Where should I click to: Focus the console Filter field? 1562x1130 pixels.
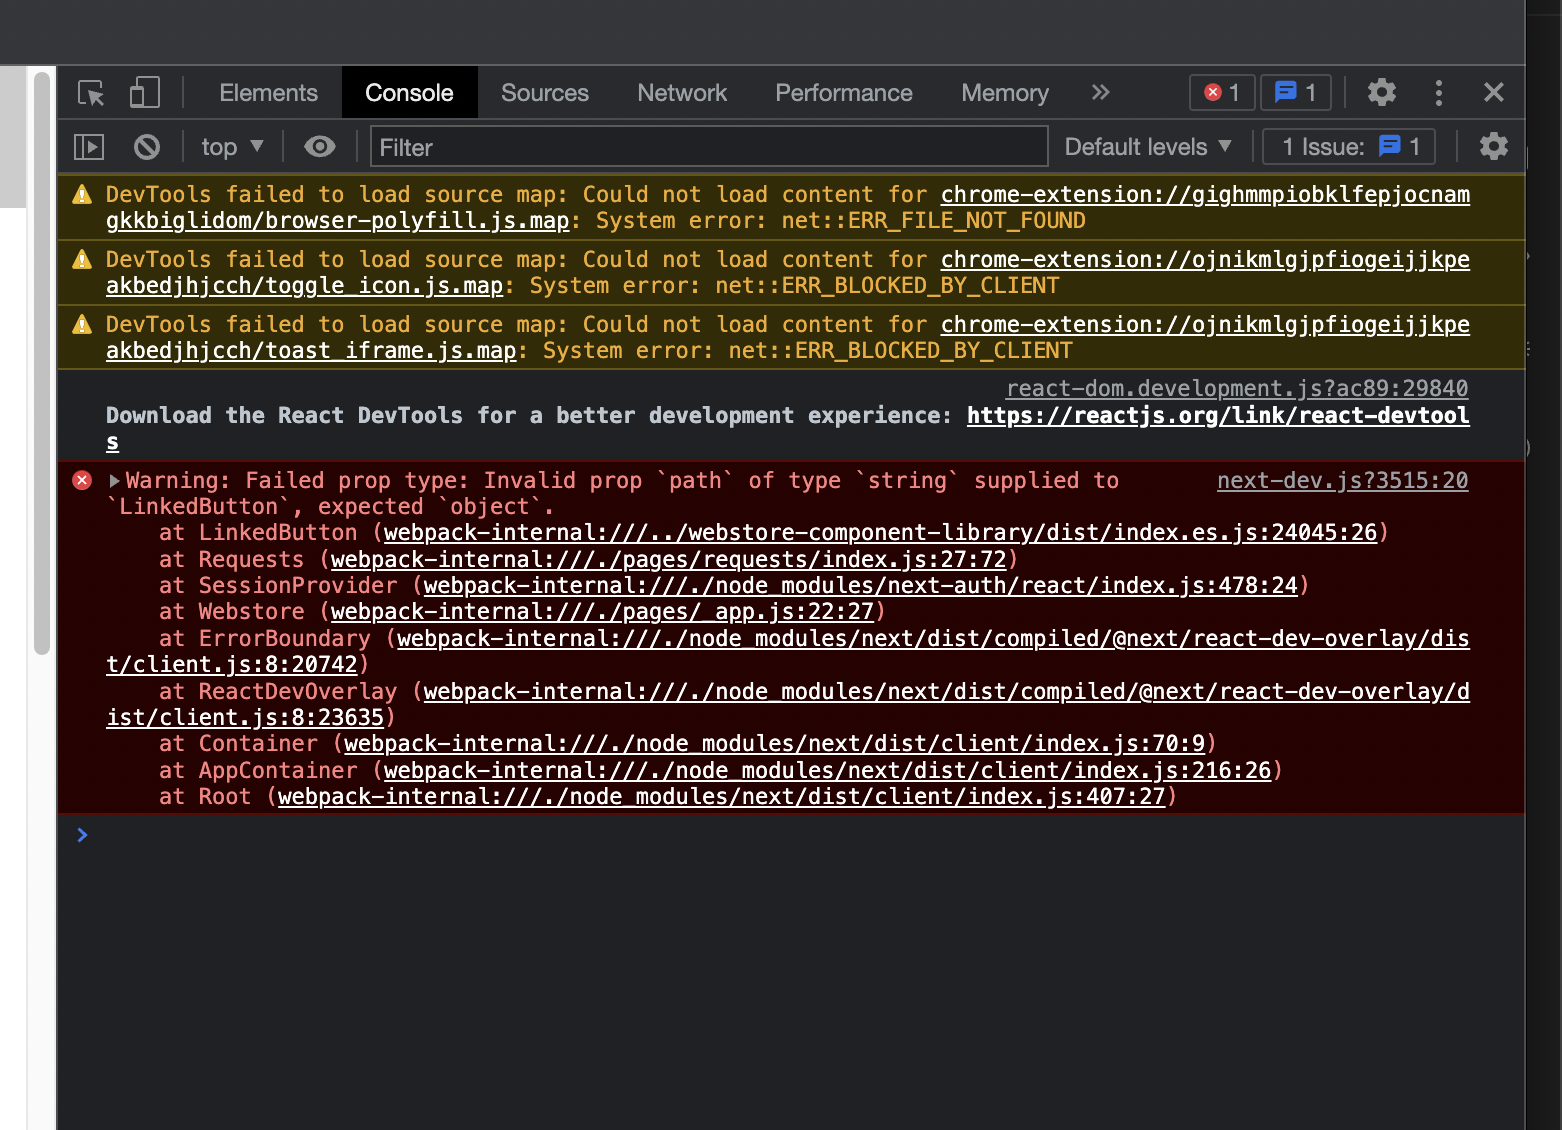(709, 147)
